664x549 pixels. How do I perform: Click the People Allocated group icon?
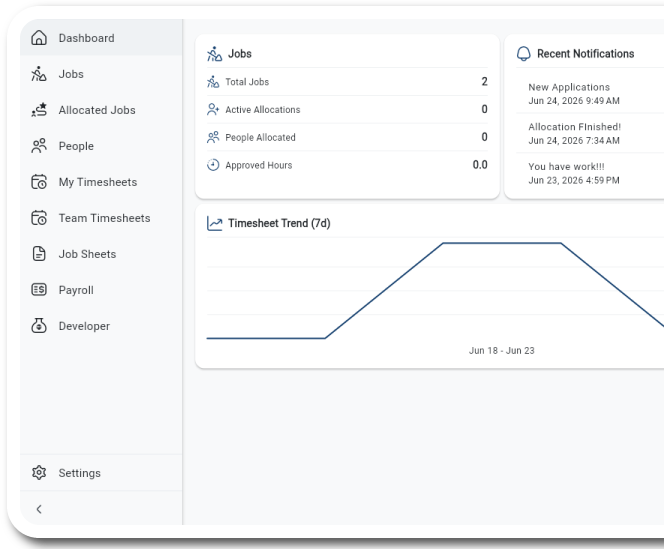coord(213,137)
